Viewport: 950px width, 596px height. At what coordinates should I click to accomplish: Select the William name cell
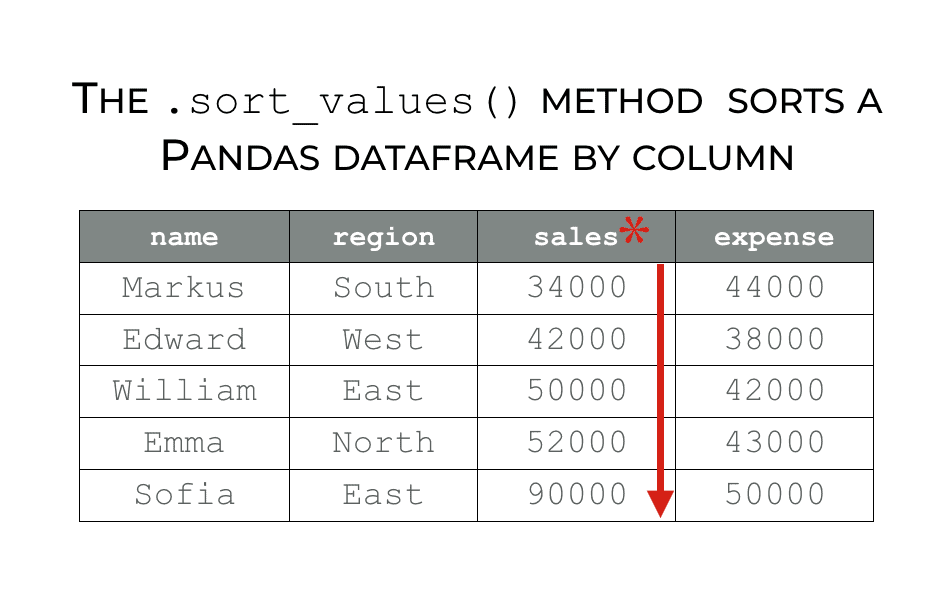tap(184, 391)
